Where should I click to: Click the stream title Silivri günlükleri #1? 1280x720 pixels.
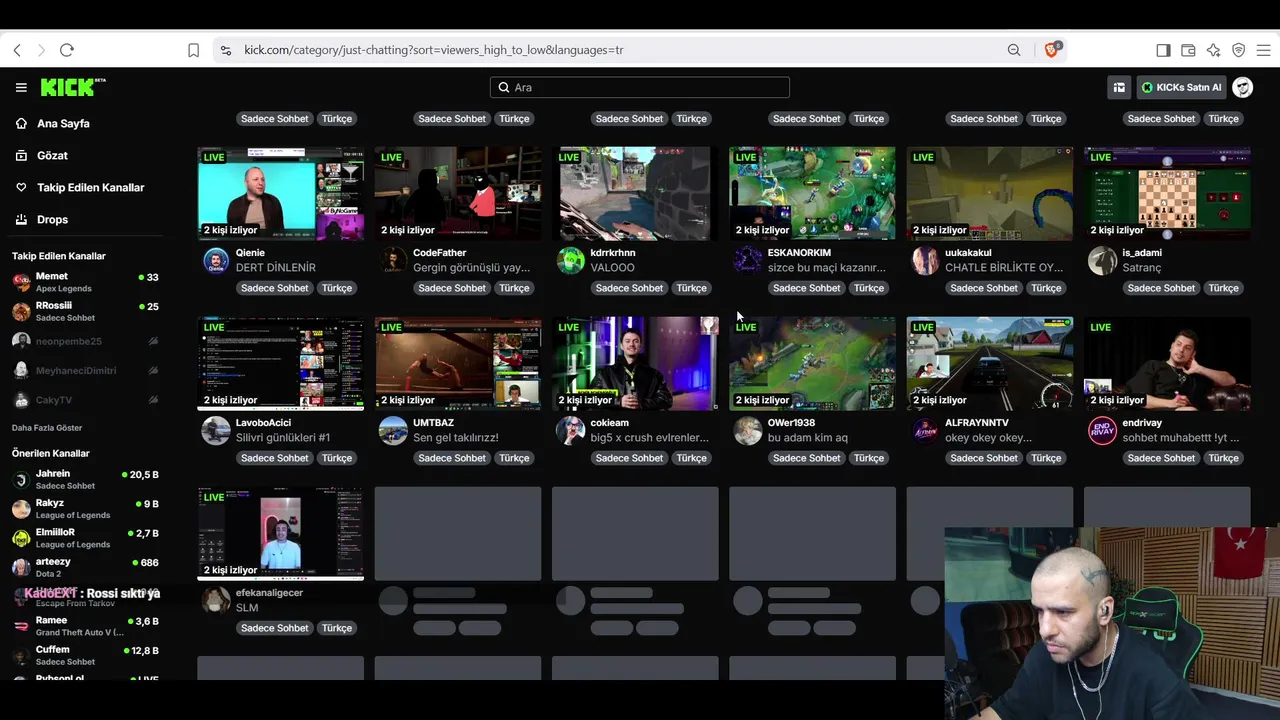click(283, 438)
